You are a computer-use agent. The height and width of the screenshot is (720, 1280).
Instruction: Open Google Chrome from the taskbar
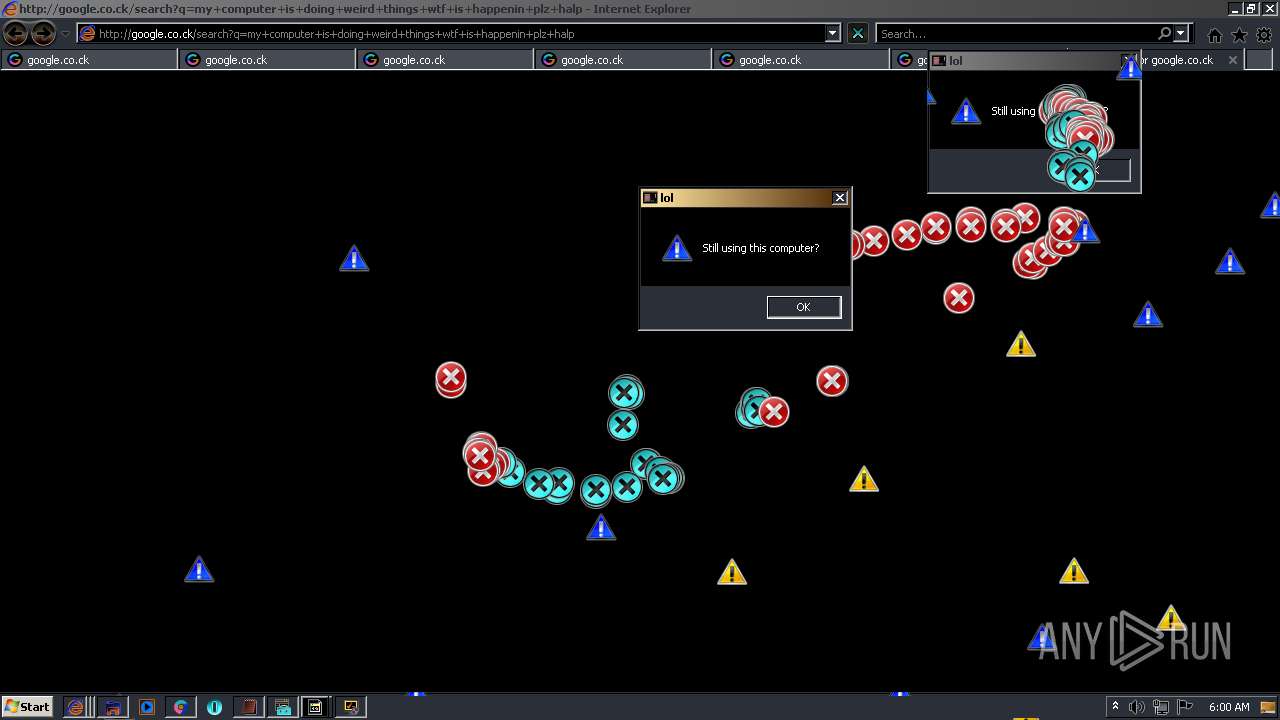(181, 707)
